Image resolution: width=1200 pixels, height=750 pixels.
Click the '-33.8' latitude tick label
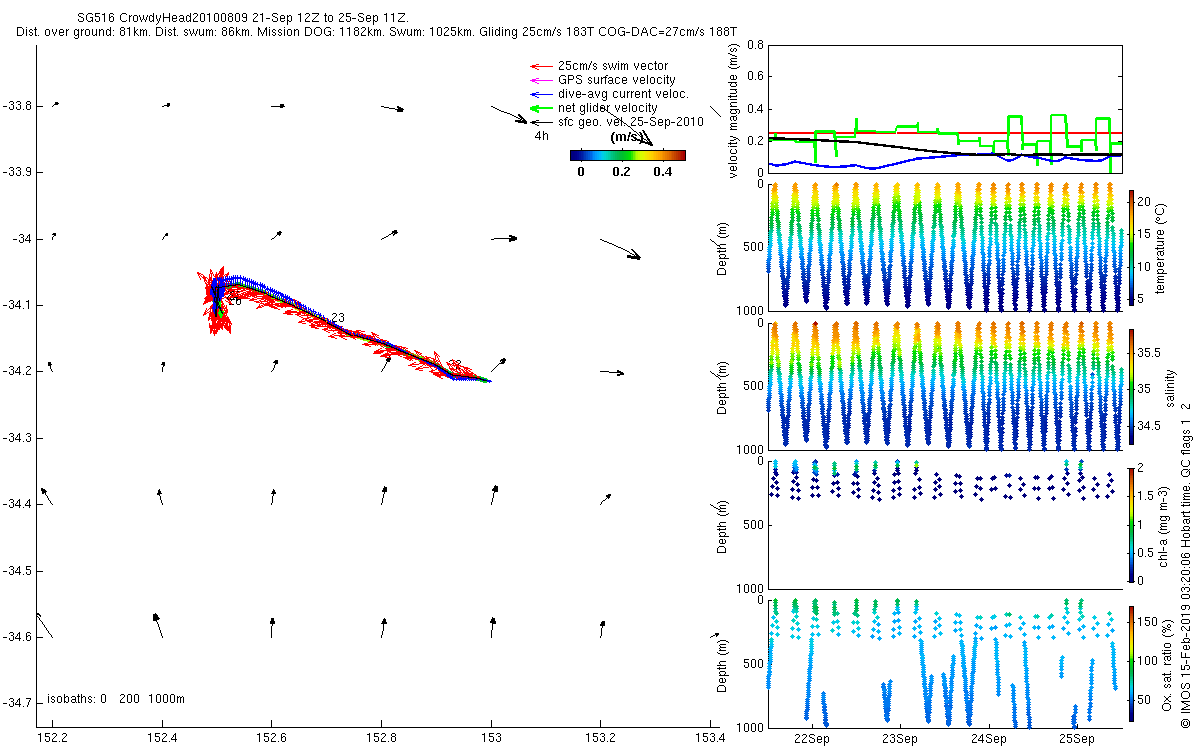click(x=17, y=106)
